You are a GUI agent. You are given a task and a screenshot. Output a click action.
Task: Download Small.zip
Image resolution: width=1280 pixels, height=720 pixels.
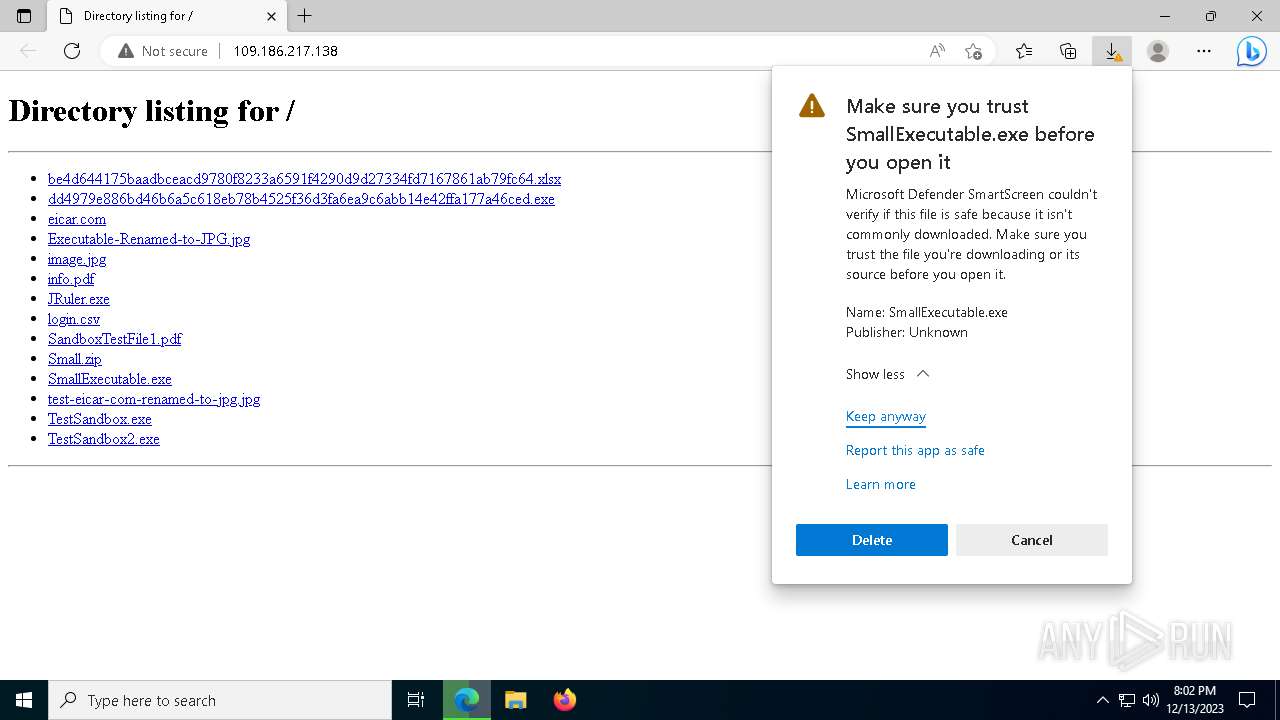pyautogui.click(x=75, y=359)
